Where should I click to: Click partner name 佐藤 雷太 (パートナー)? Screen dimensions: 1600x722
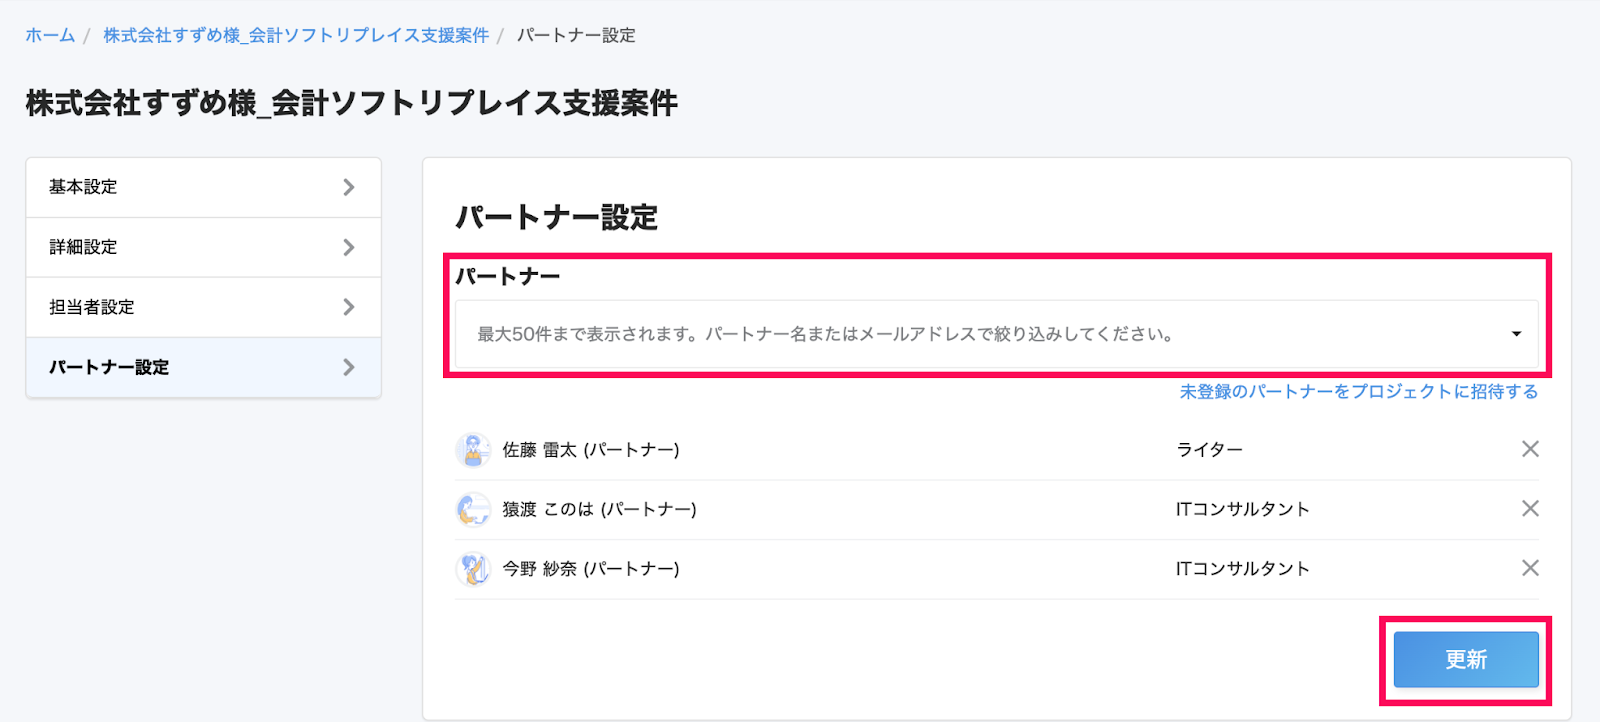tap(591, 450)
